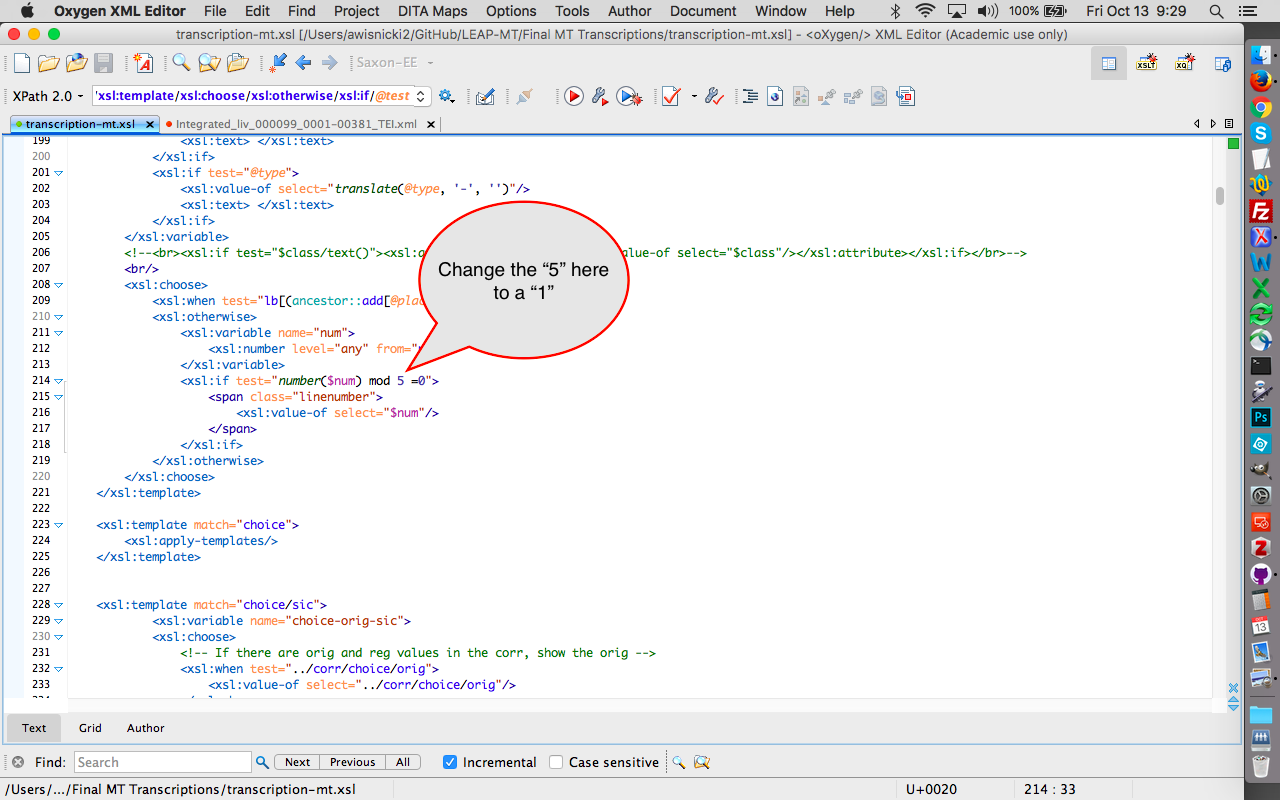This screenshot has height=800, width=1280.
Task: Click the document-with-globe toolbar icon
Action: point(775,97)
